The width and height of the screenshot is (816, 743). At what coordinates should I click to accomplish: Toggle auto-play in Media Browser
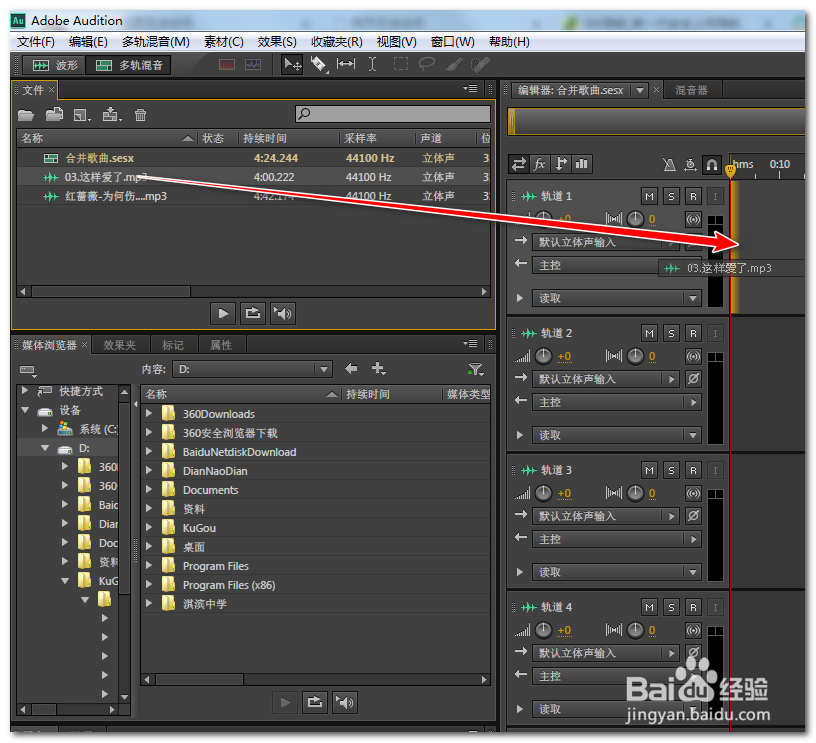tap(344, 702)
